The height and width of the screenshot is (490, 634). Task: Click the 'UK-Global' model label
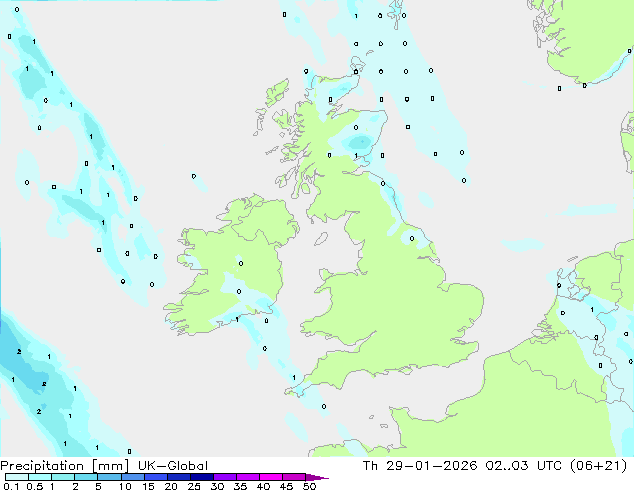click(x=173, y=466)
